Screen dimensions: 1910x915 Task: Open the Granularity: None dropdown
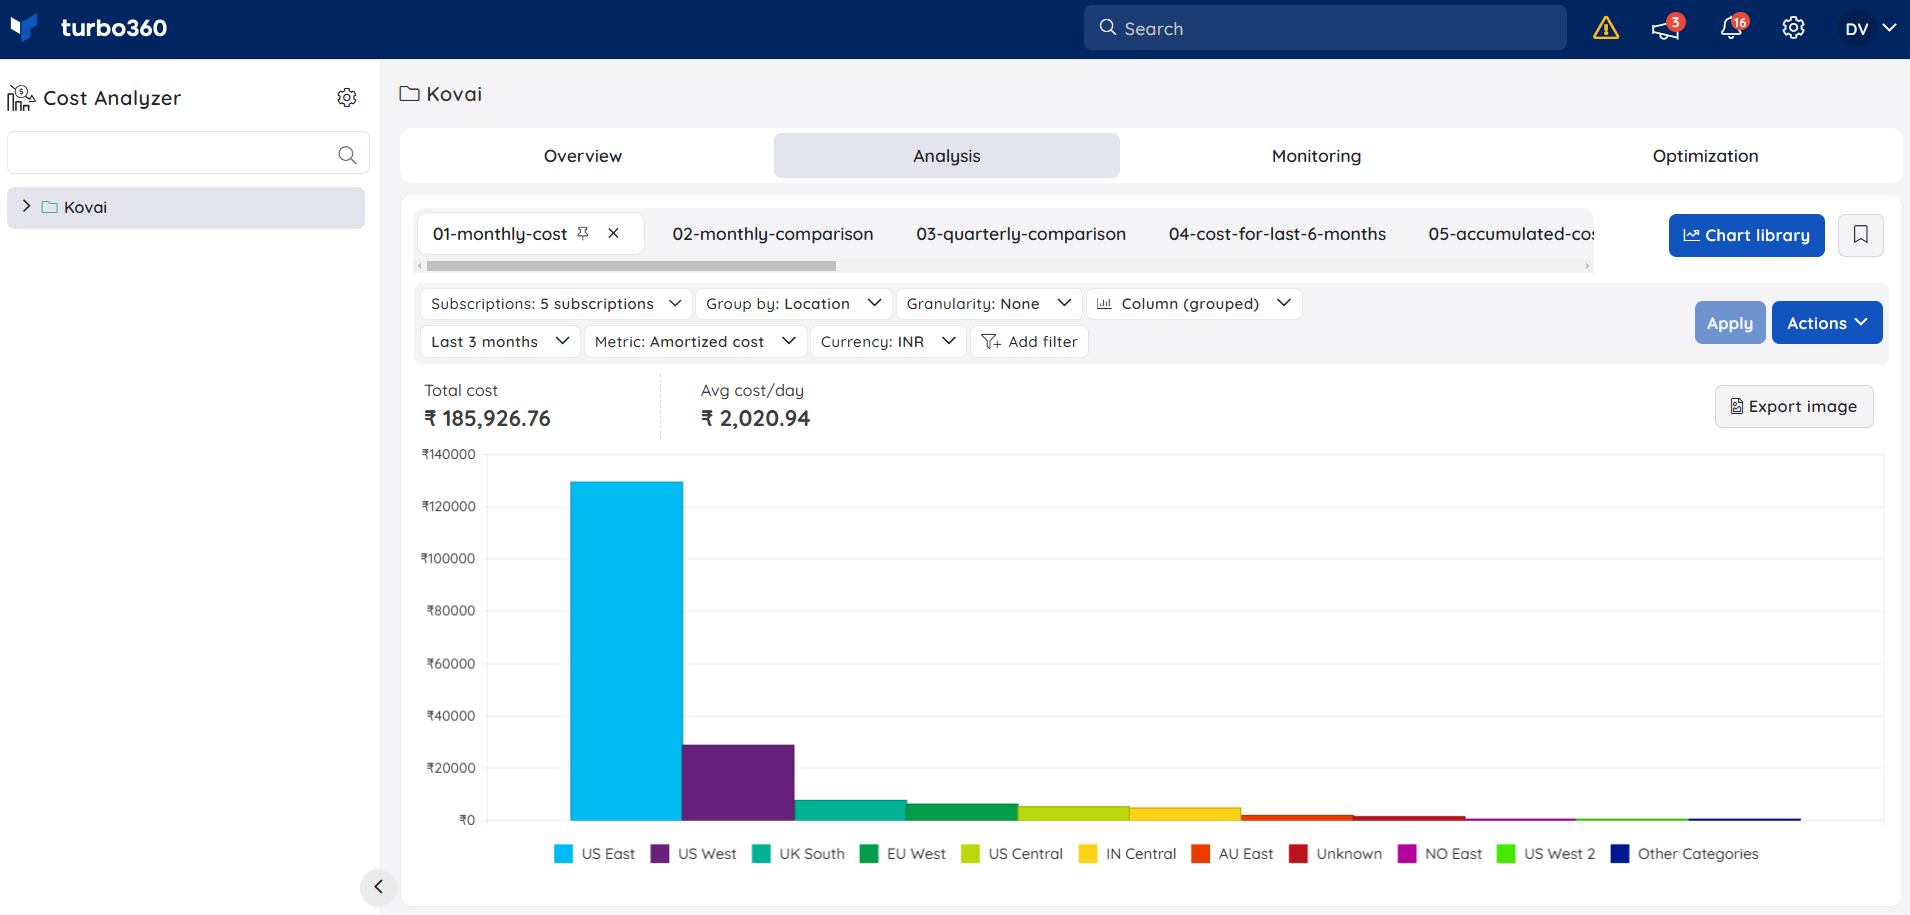(x=989, y=304)
